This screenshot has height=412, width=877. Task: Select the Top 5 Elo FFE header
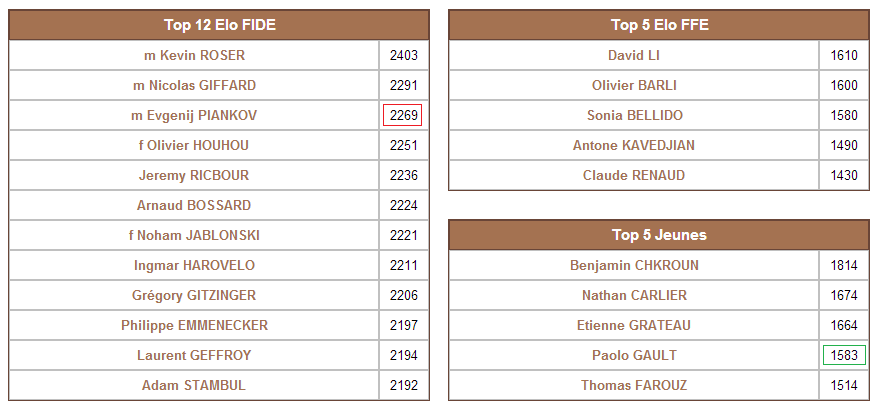(659, 26)
